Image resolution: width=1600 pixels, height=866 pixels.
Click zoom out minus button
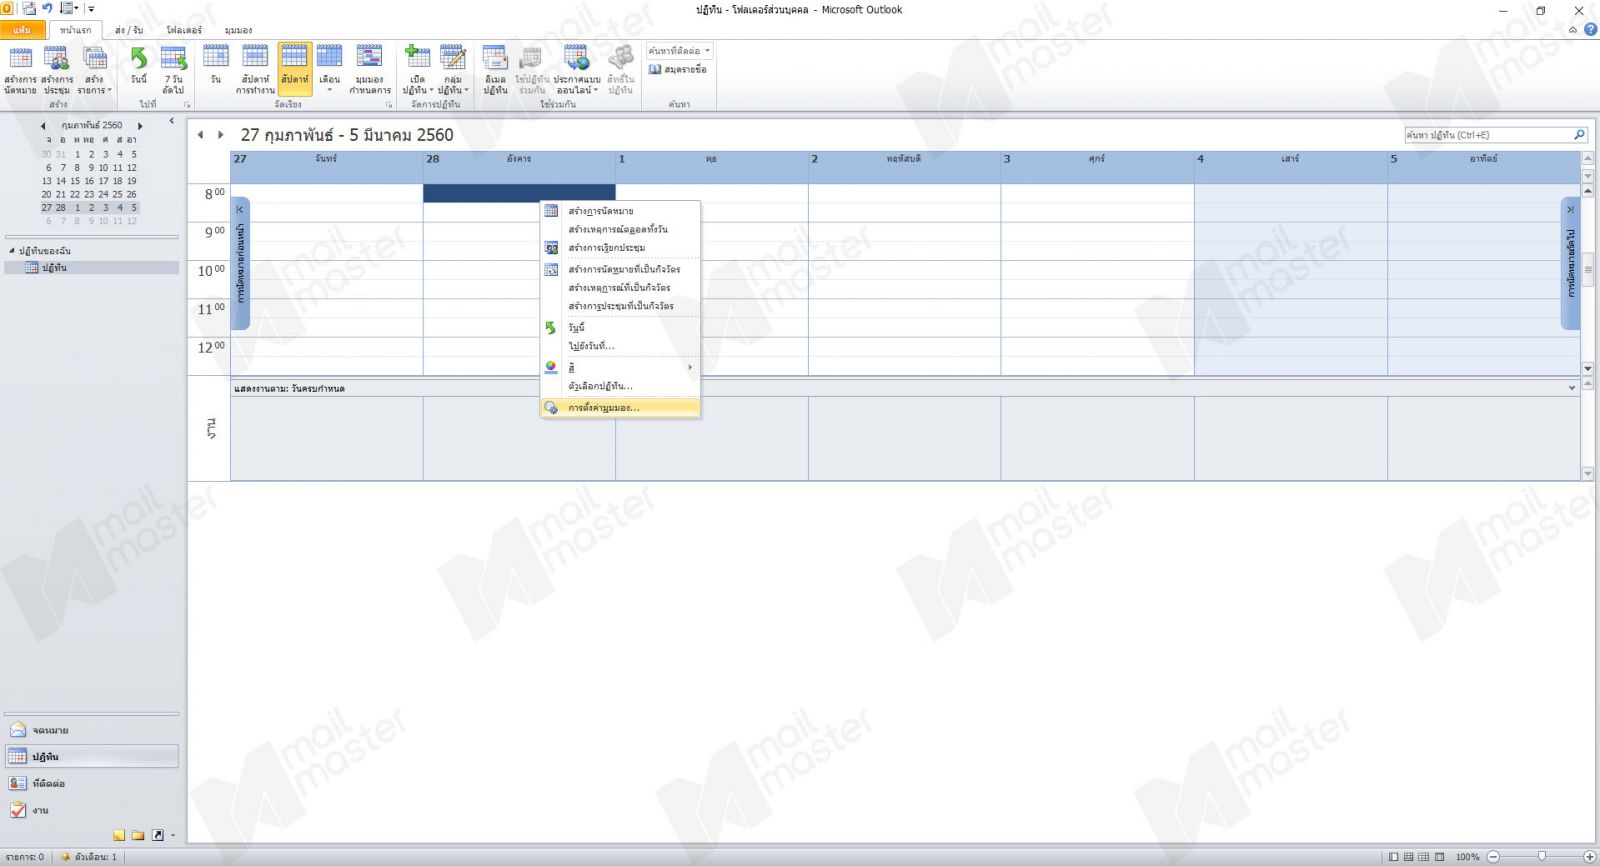(1493, 857)
